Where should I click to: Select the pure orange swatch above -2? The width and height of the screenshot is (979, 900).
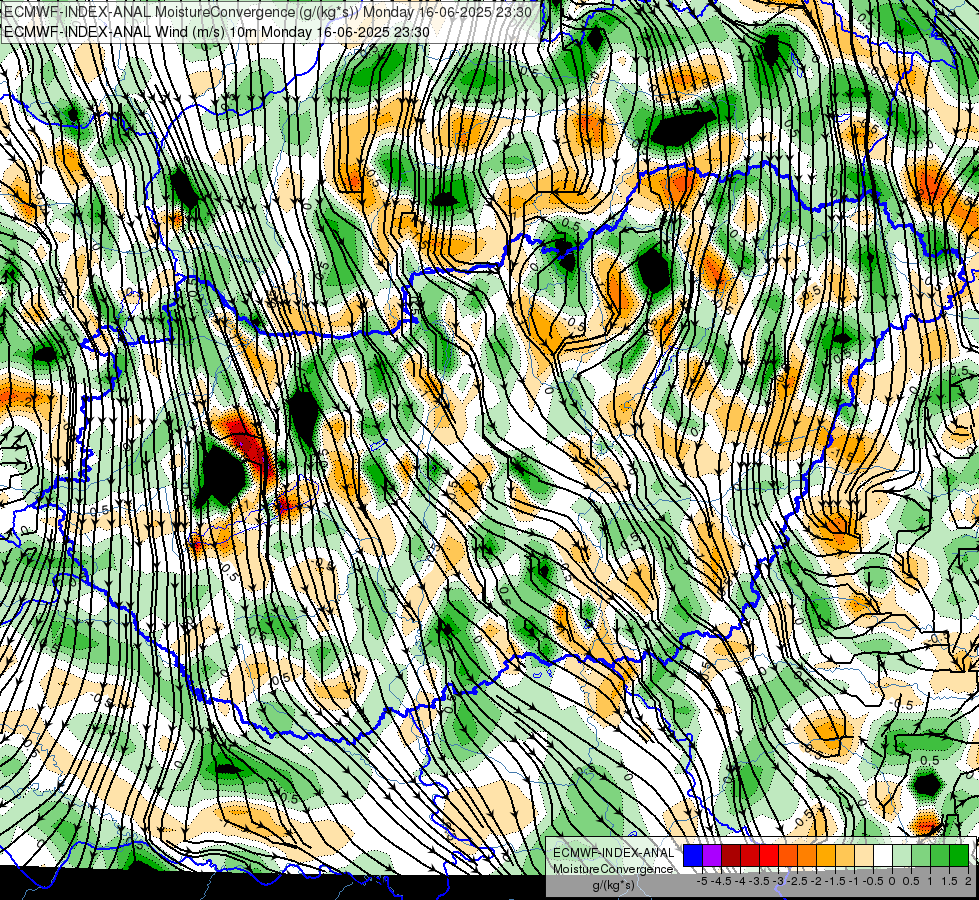(x=807, y=856)
